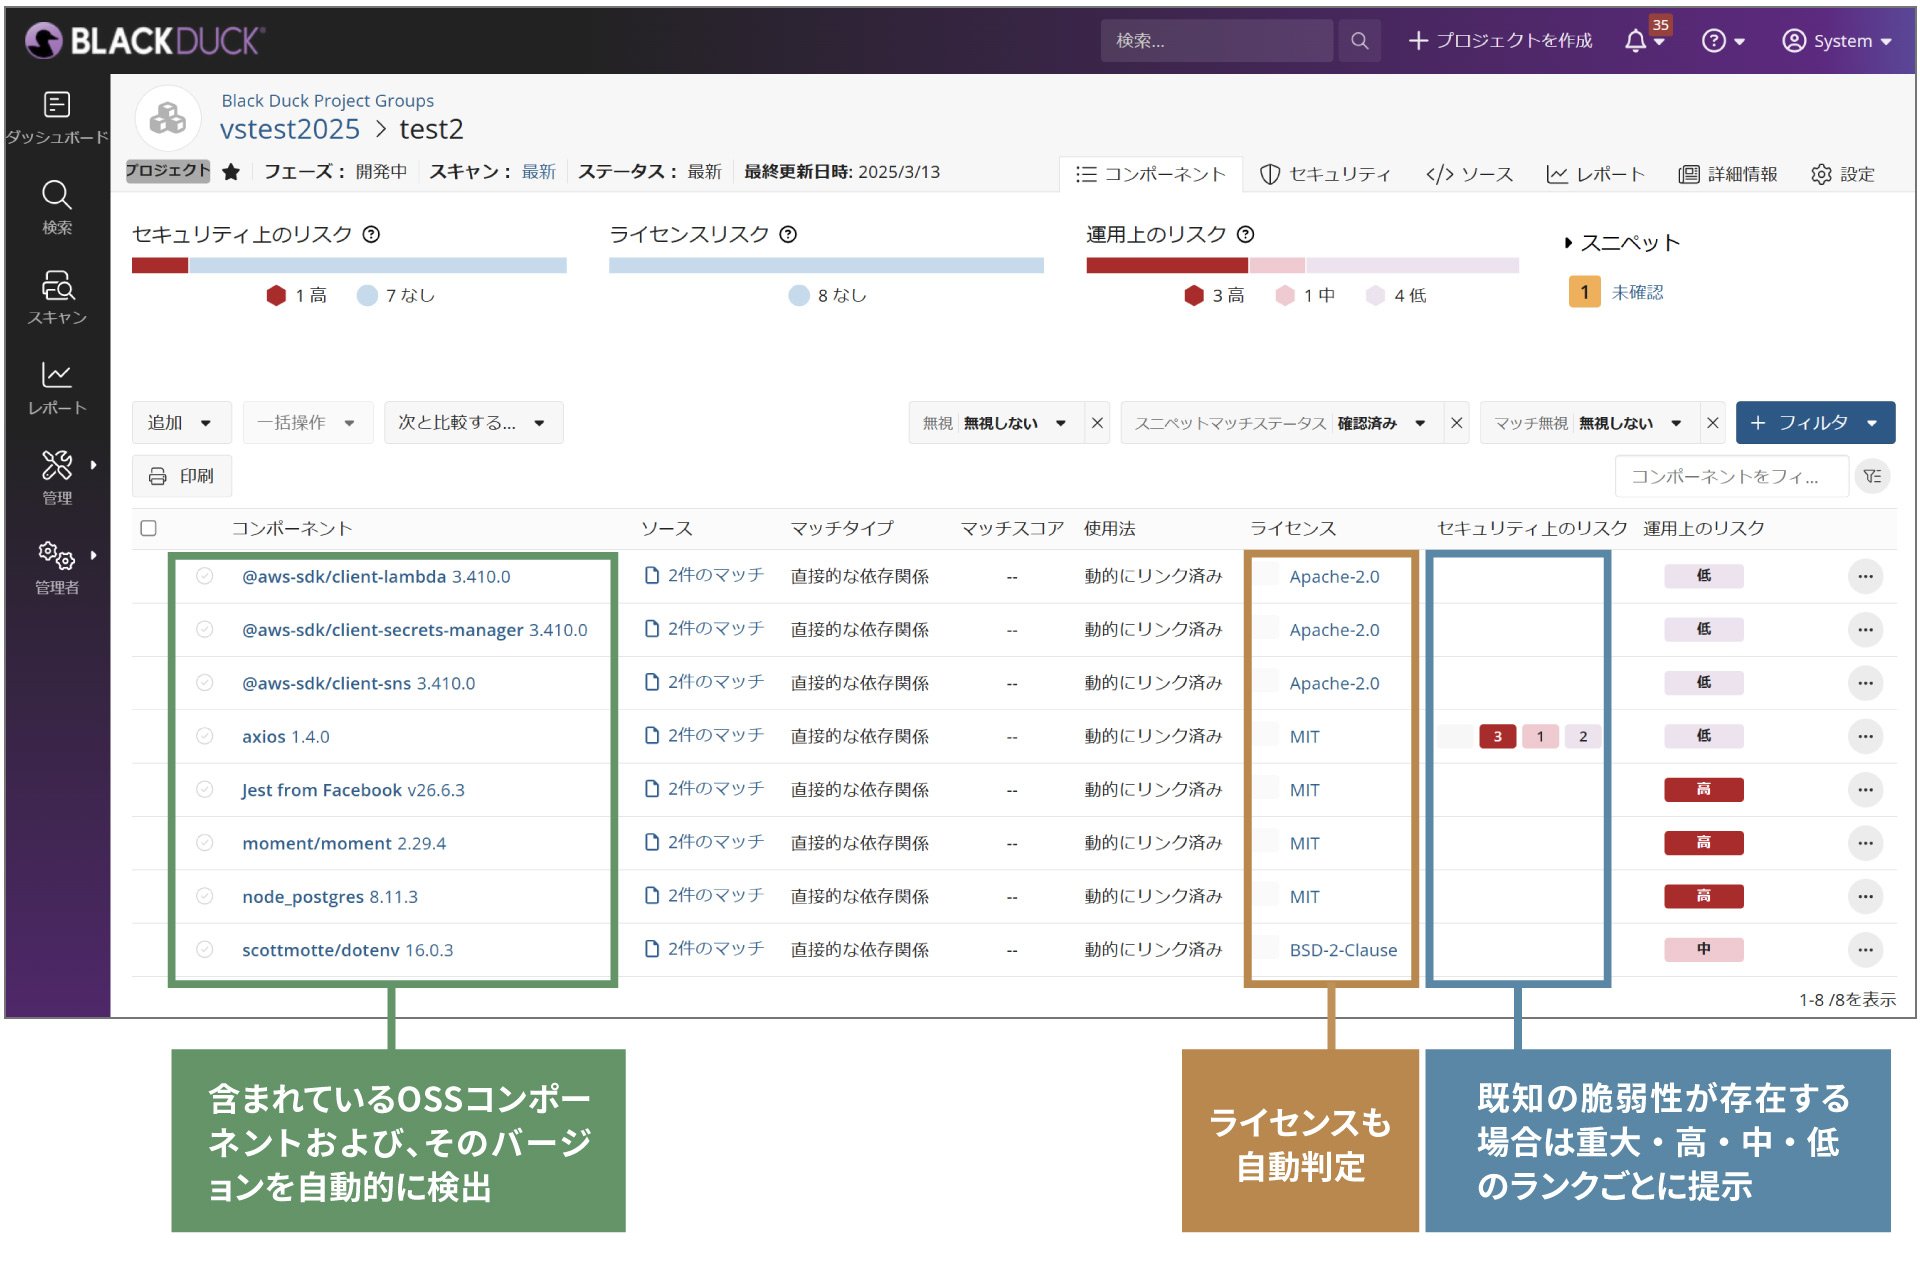Click the high vulnerability count 3 for axios
Viewport: 1920px width, 1269px height.
[x=1497, y=736]
